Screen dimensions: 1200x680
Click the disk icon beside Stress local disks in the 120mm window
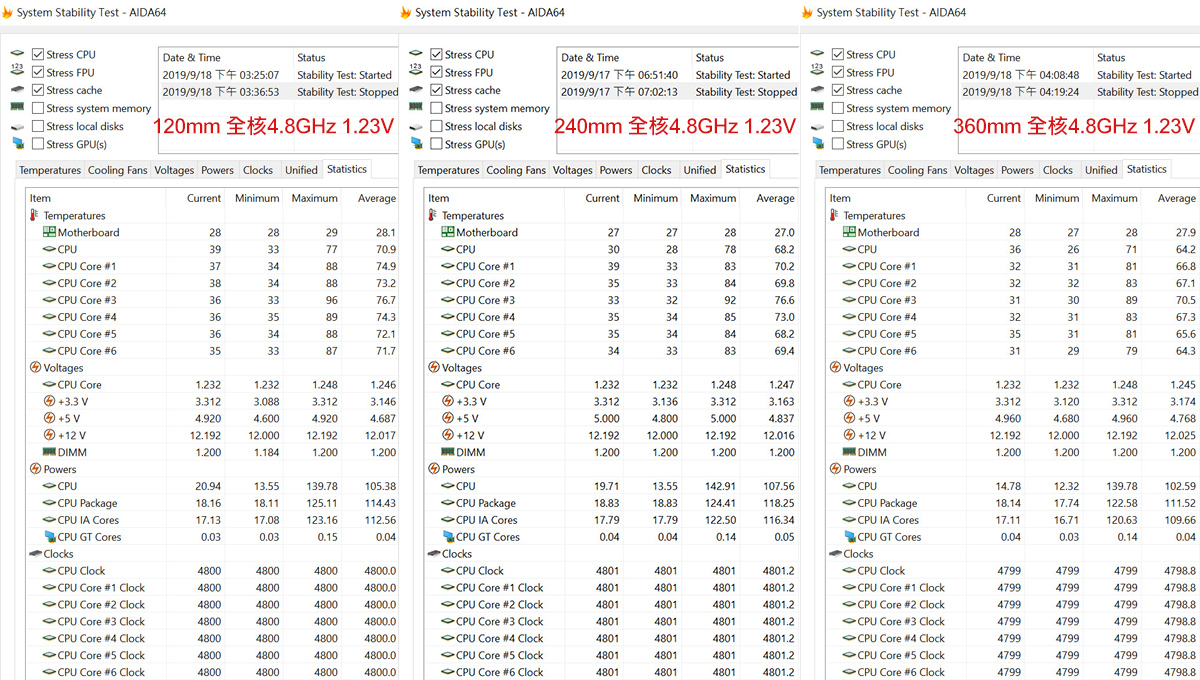[17, 126]
